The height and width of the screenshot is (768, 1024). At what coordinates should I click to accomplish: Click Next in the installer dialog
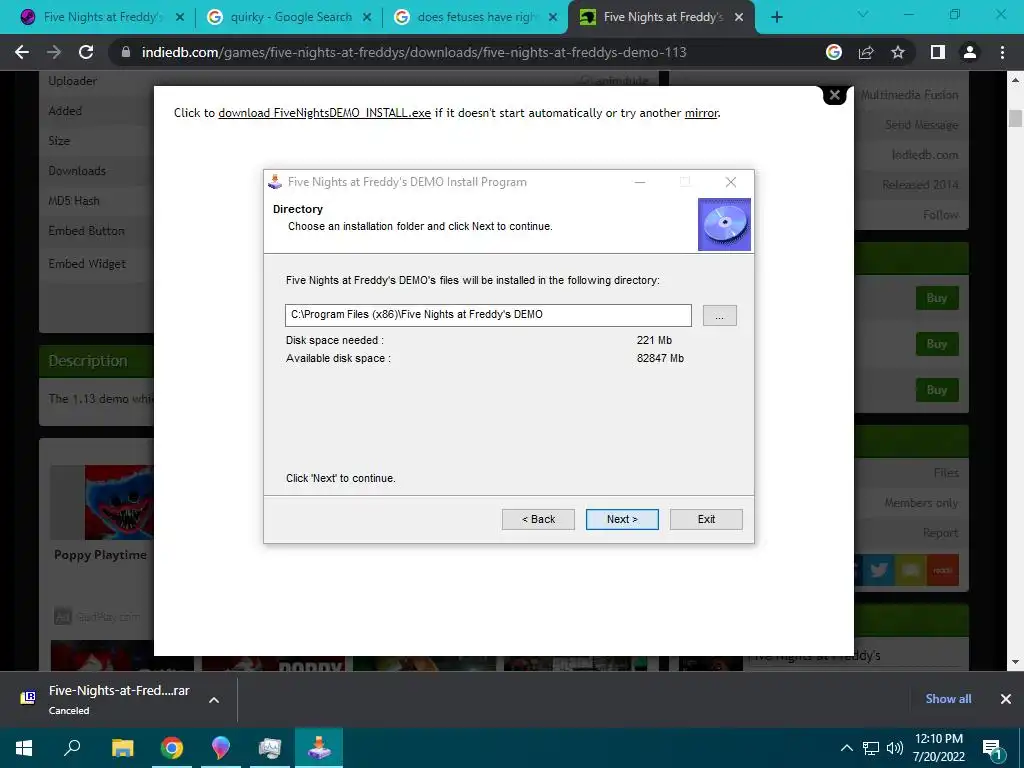pyautogui.click(x=622, y=519)
